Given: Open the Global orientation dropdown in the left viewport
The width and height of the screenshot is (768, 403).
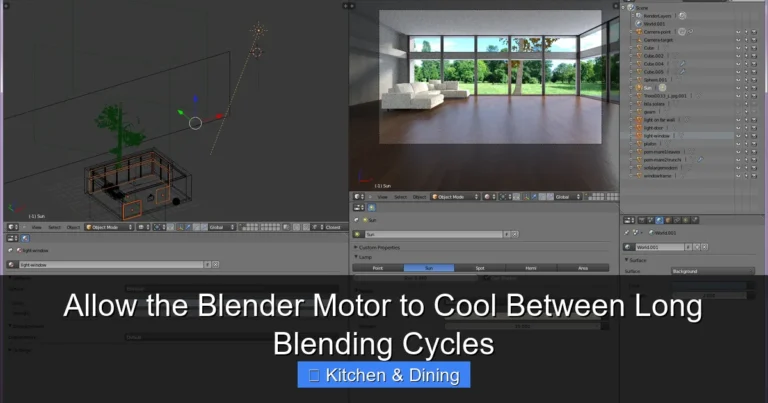Looking at the screenshot, I should [222, 227].
